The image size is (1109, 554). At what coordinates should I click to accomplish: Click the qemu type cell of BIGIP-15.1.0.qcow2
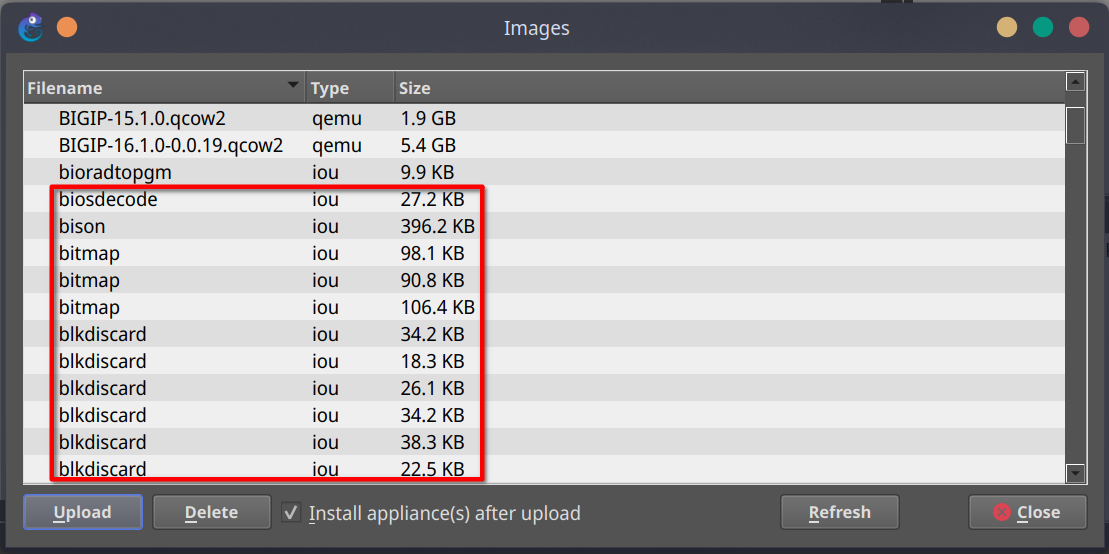click(337, 118)
